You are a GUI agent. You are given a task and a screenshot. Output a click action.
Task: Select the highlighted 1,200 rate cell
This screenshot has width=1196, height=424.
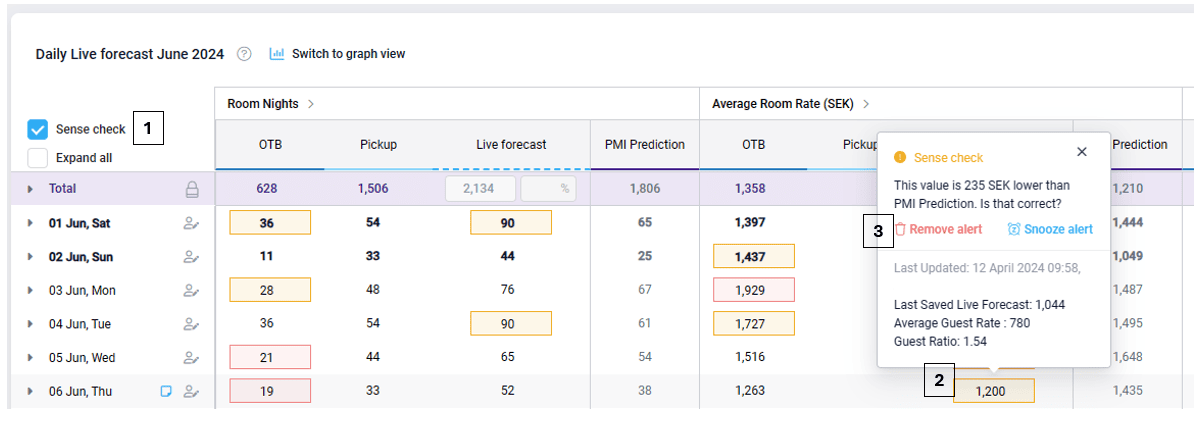coord(993,391)
